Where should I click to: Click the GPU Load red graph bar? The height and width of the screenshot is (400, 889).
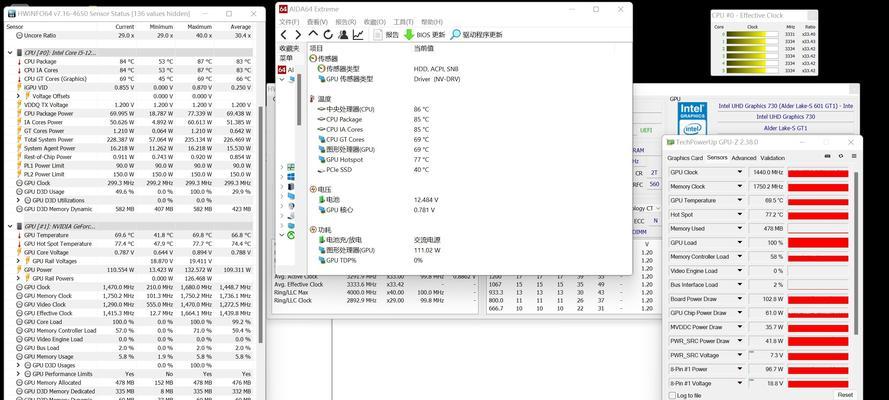[x=818, y=242]
